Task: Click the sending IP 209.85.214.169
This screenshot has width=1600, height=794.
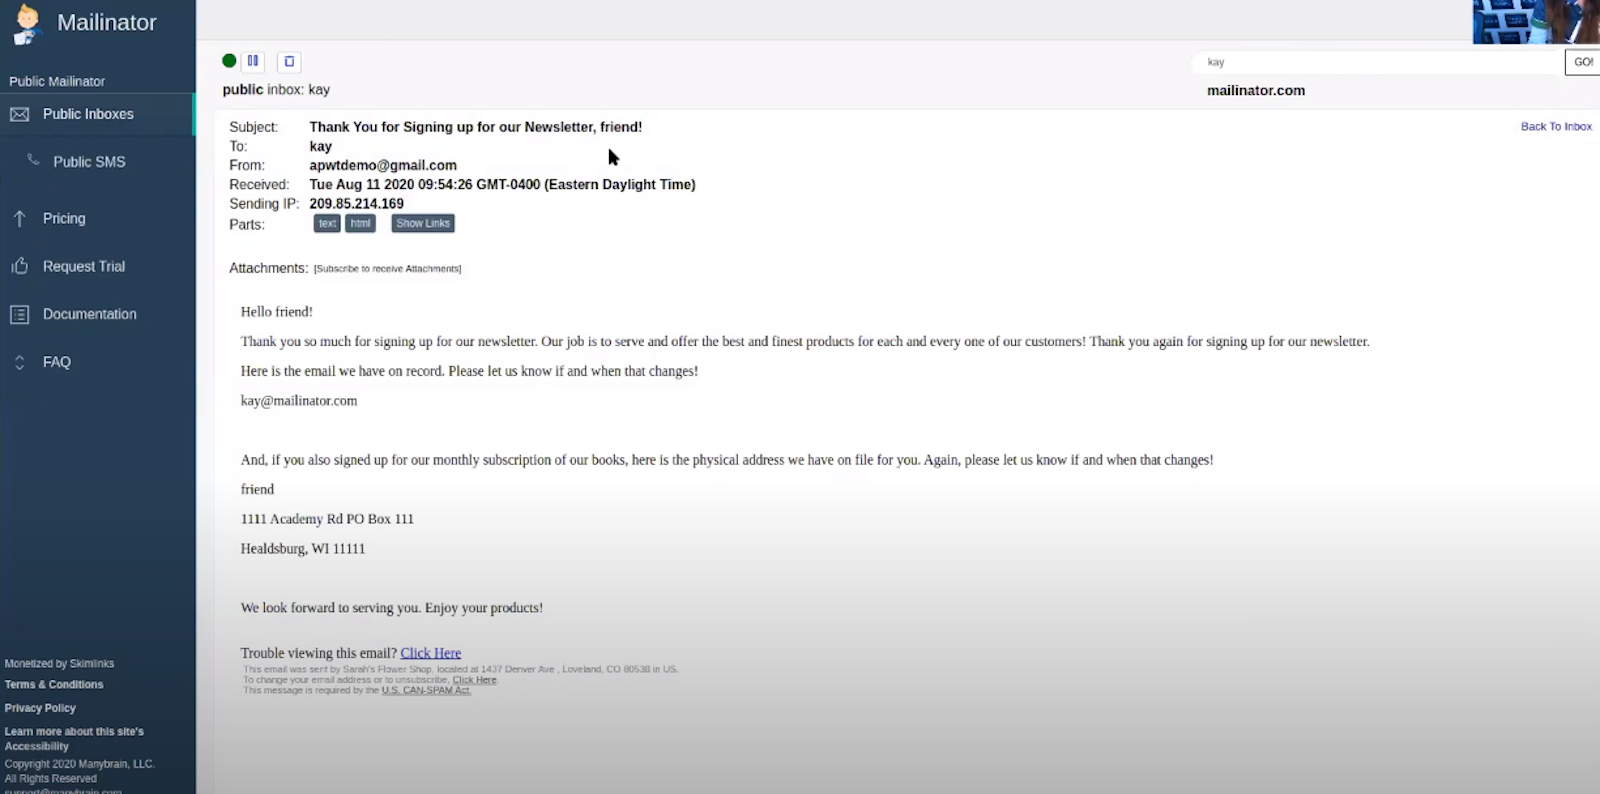Action: pyautogui.click(x=356, y=203)
